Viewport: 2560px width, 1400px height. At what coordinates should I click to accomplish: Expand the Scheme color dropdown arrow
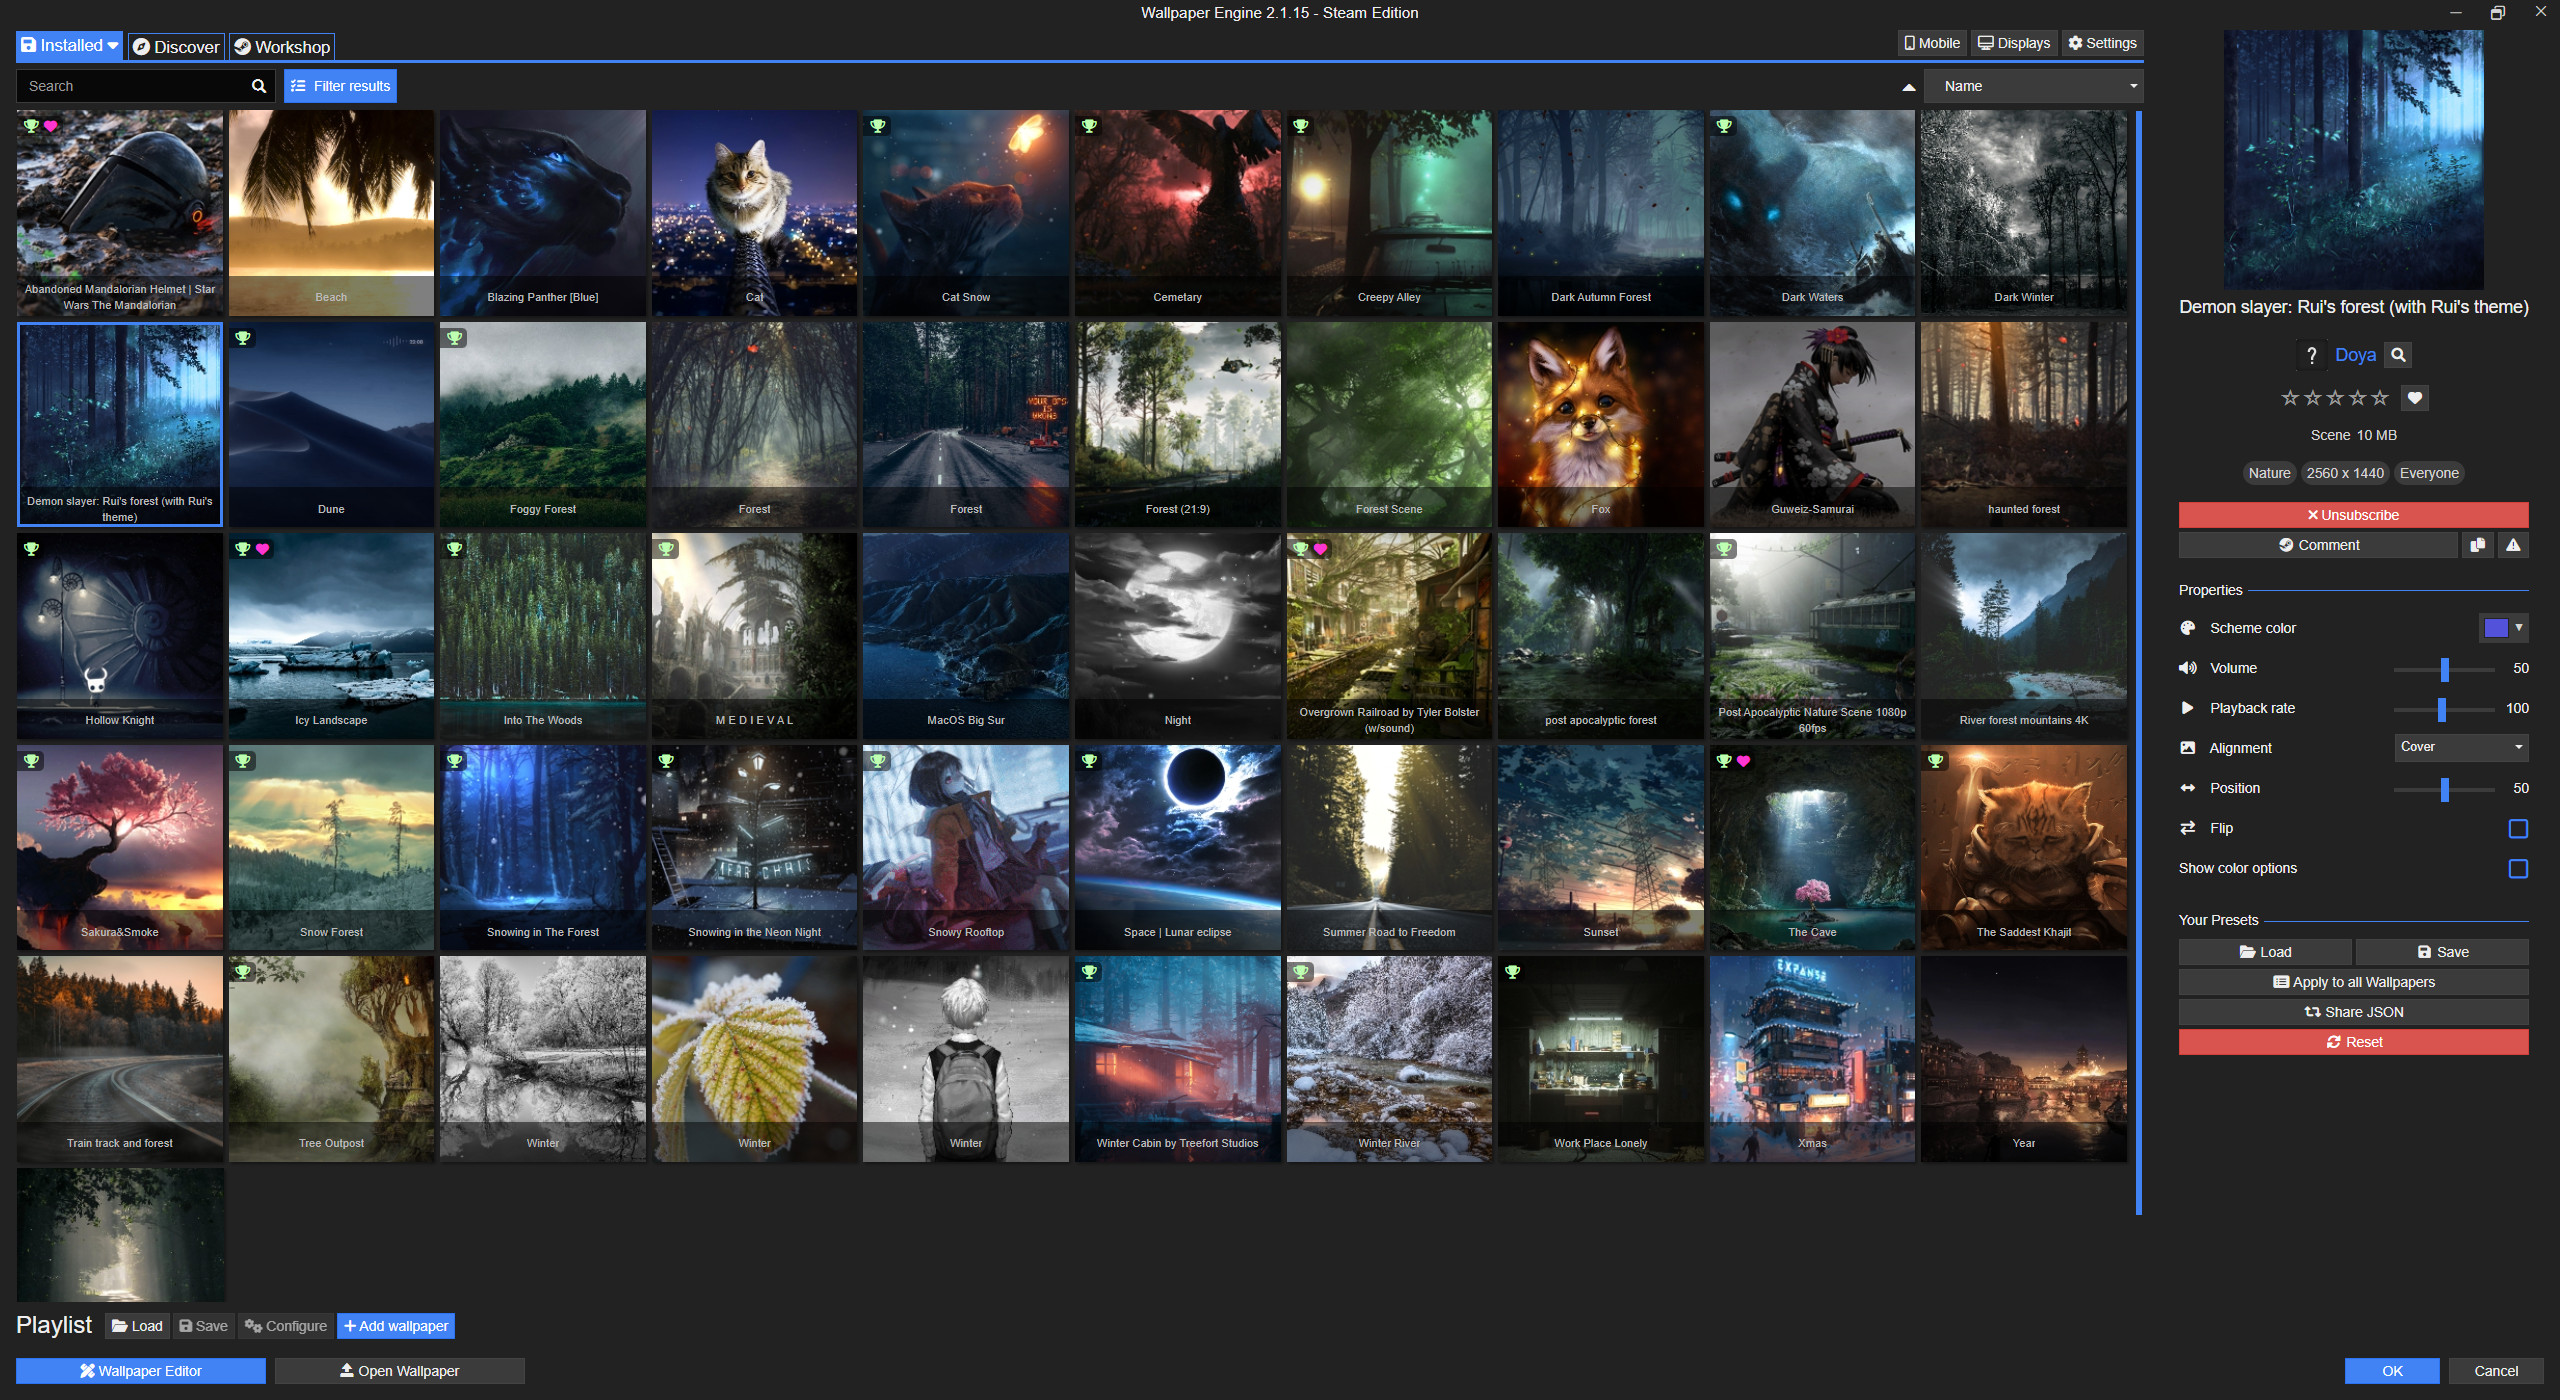pyautogui.click(x=2519, y=628)
